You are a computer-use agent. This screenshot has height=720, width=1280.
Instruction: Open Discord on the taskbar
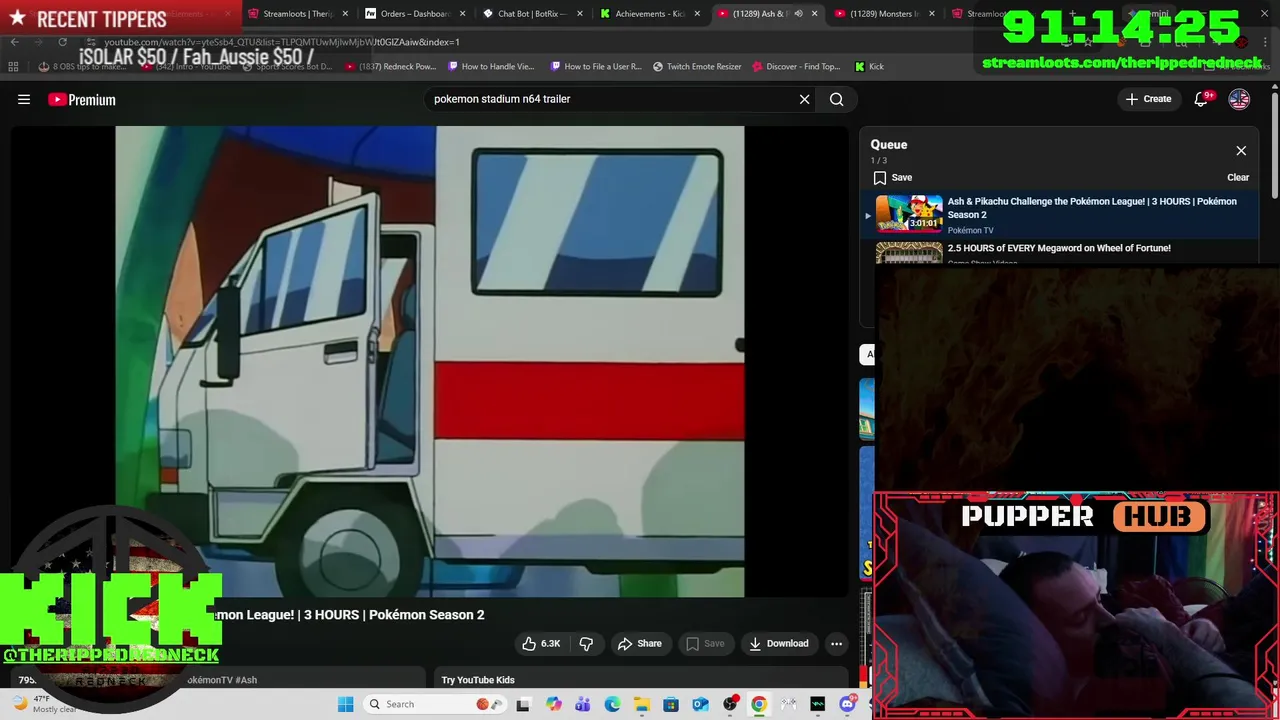point(847,705)
